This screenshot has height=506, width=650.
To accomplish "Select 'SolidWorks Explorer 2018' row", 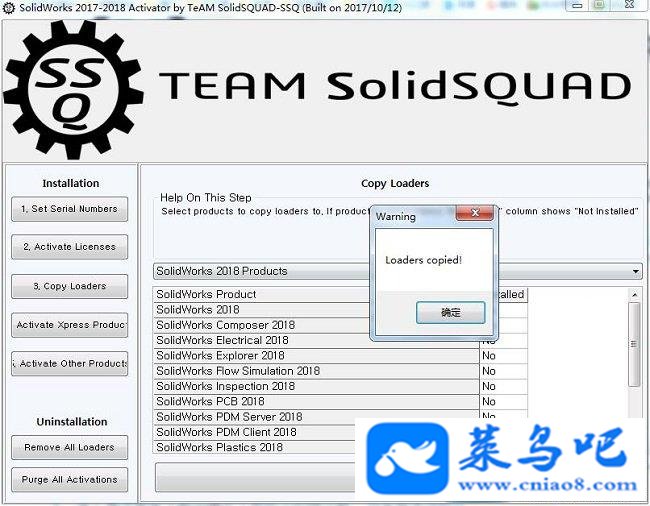I will (317, 356).
